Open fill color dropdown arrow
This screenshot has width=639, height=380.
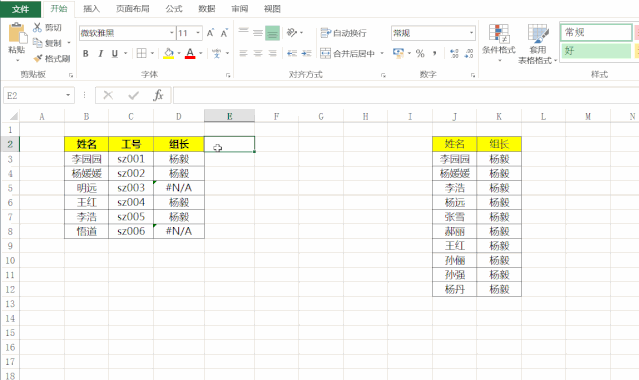[179, 53]
